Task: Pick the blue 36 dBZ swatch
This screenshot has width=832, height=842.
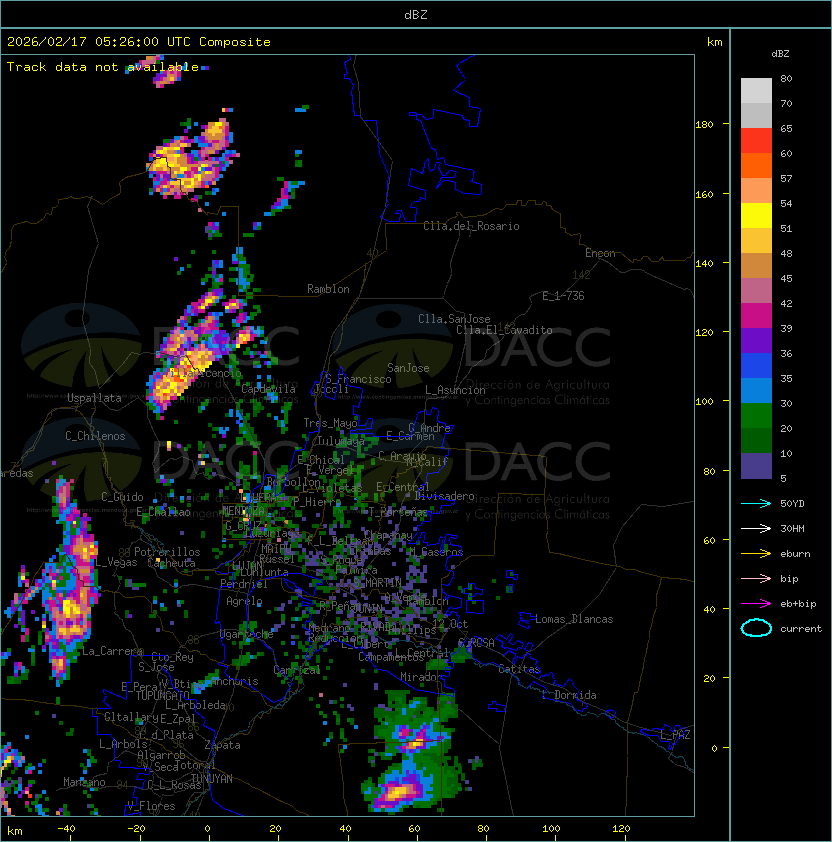Action: click(756, 366)
